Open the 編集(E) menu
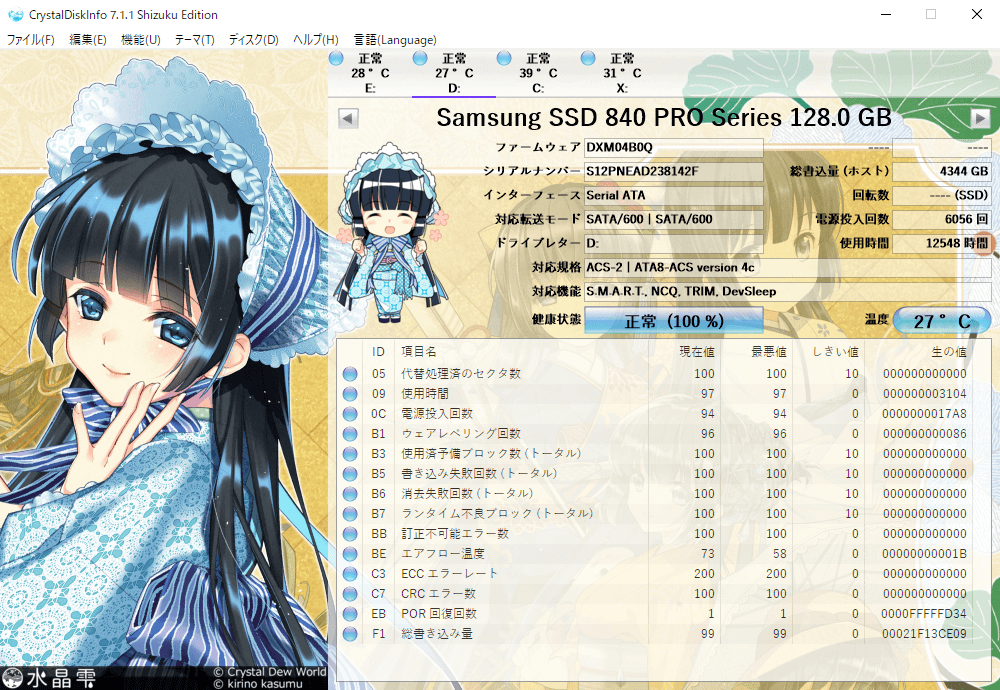Viewport: 1000px width, 690px height. (x=87, y=40)
